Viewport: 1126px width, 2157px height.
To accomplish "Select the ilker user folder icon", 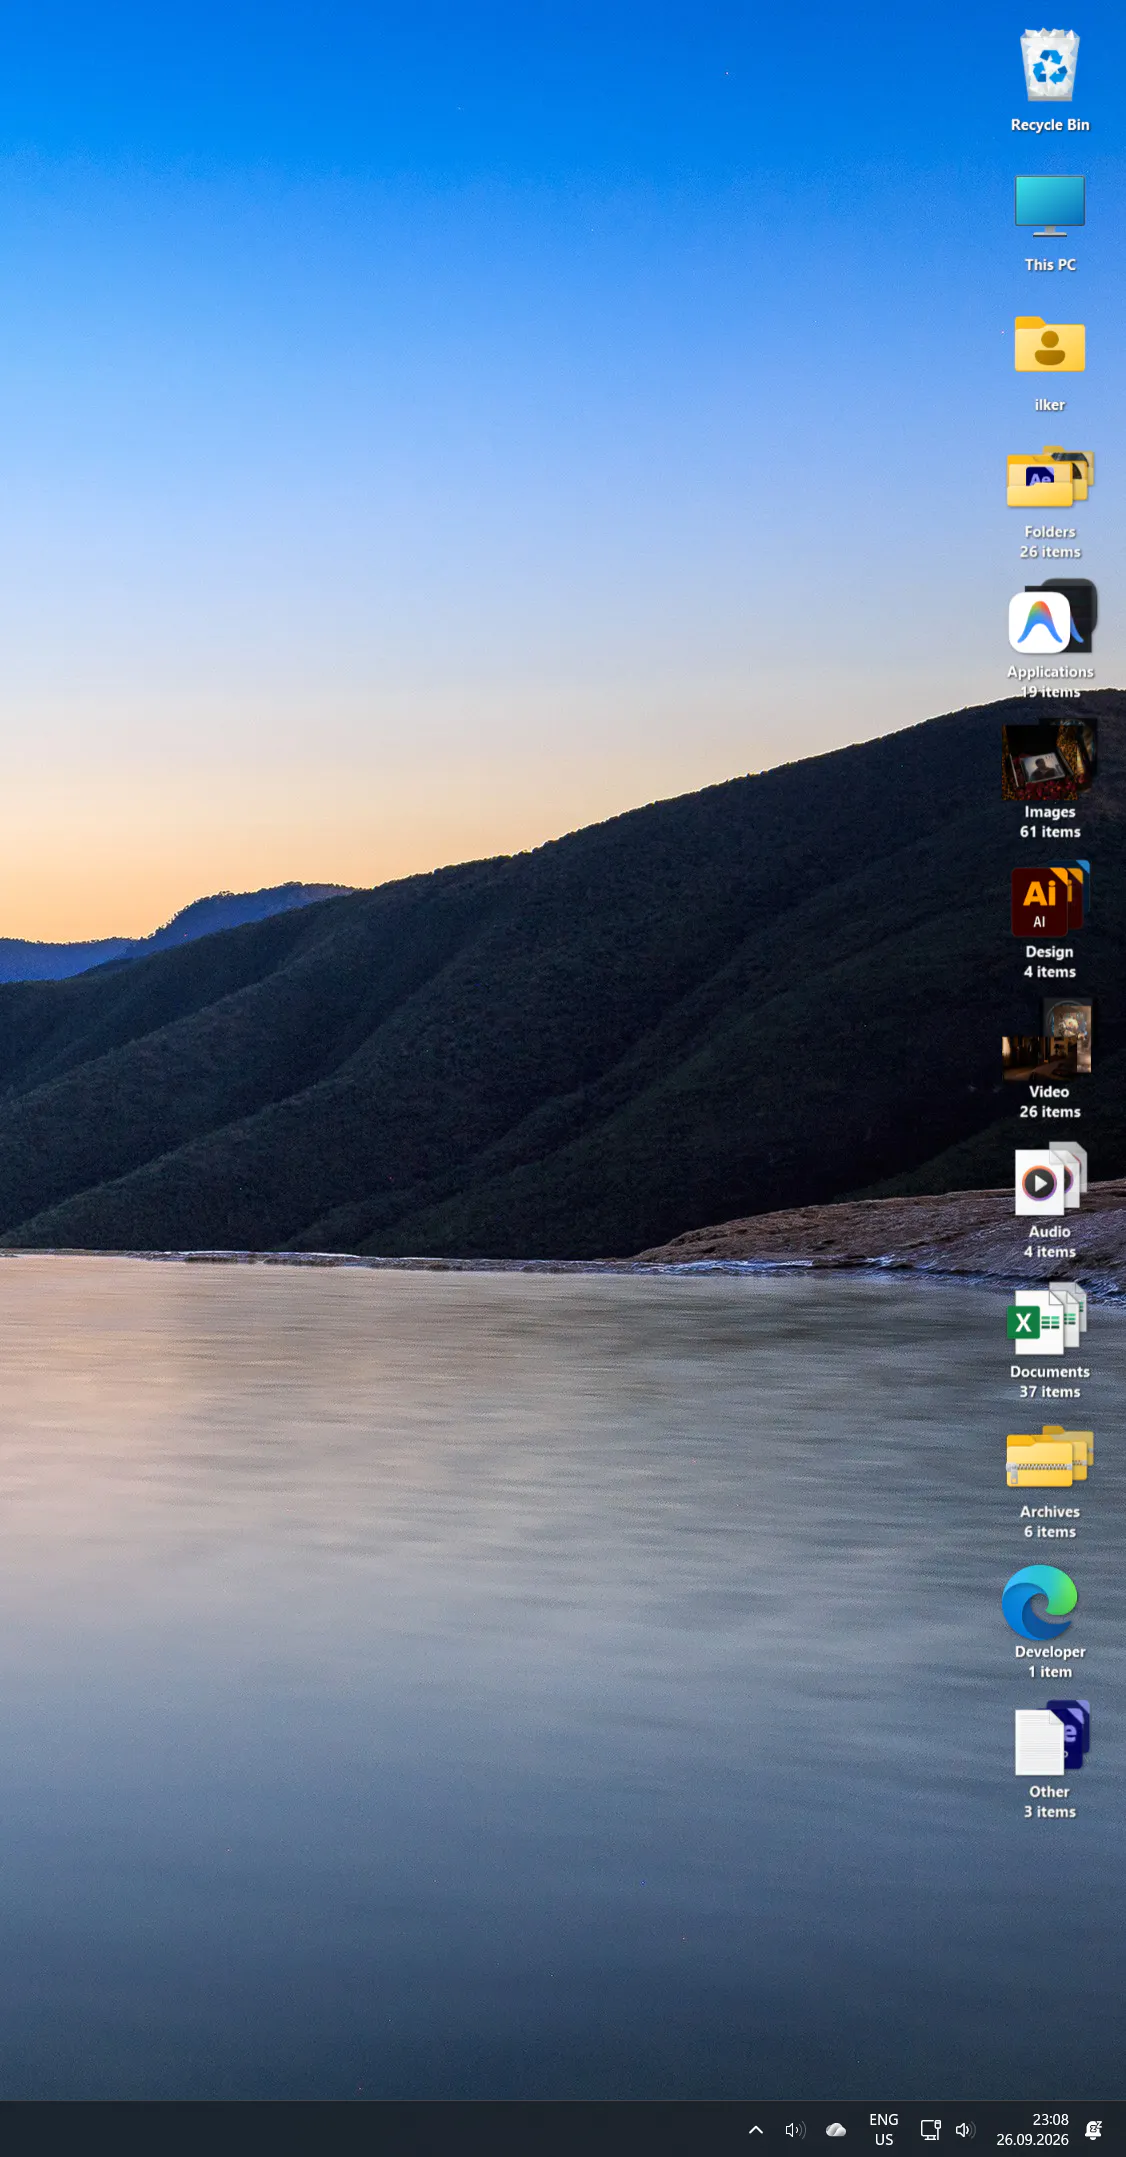I will coord(1050,362).
